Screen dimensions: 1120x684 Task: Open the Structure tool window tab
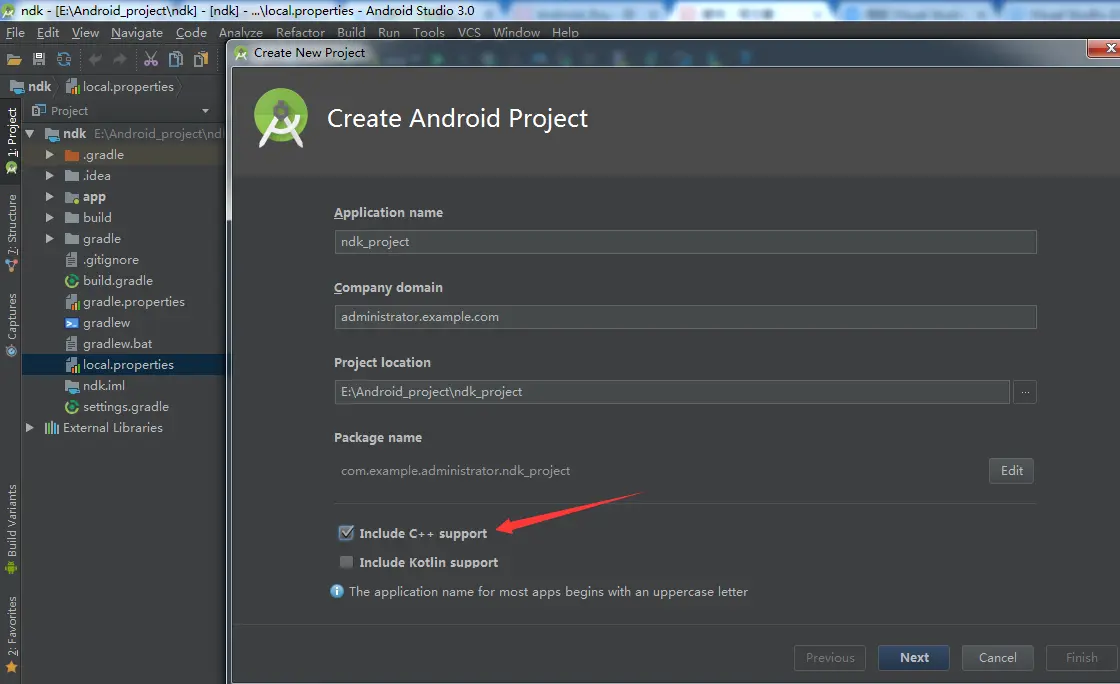(x=11, y=232)
